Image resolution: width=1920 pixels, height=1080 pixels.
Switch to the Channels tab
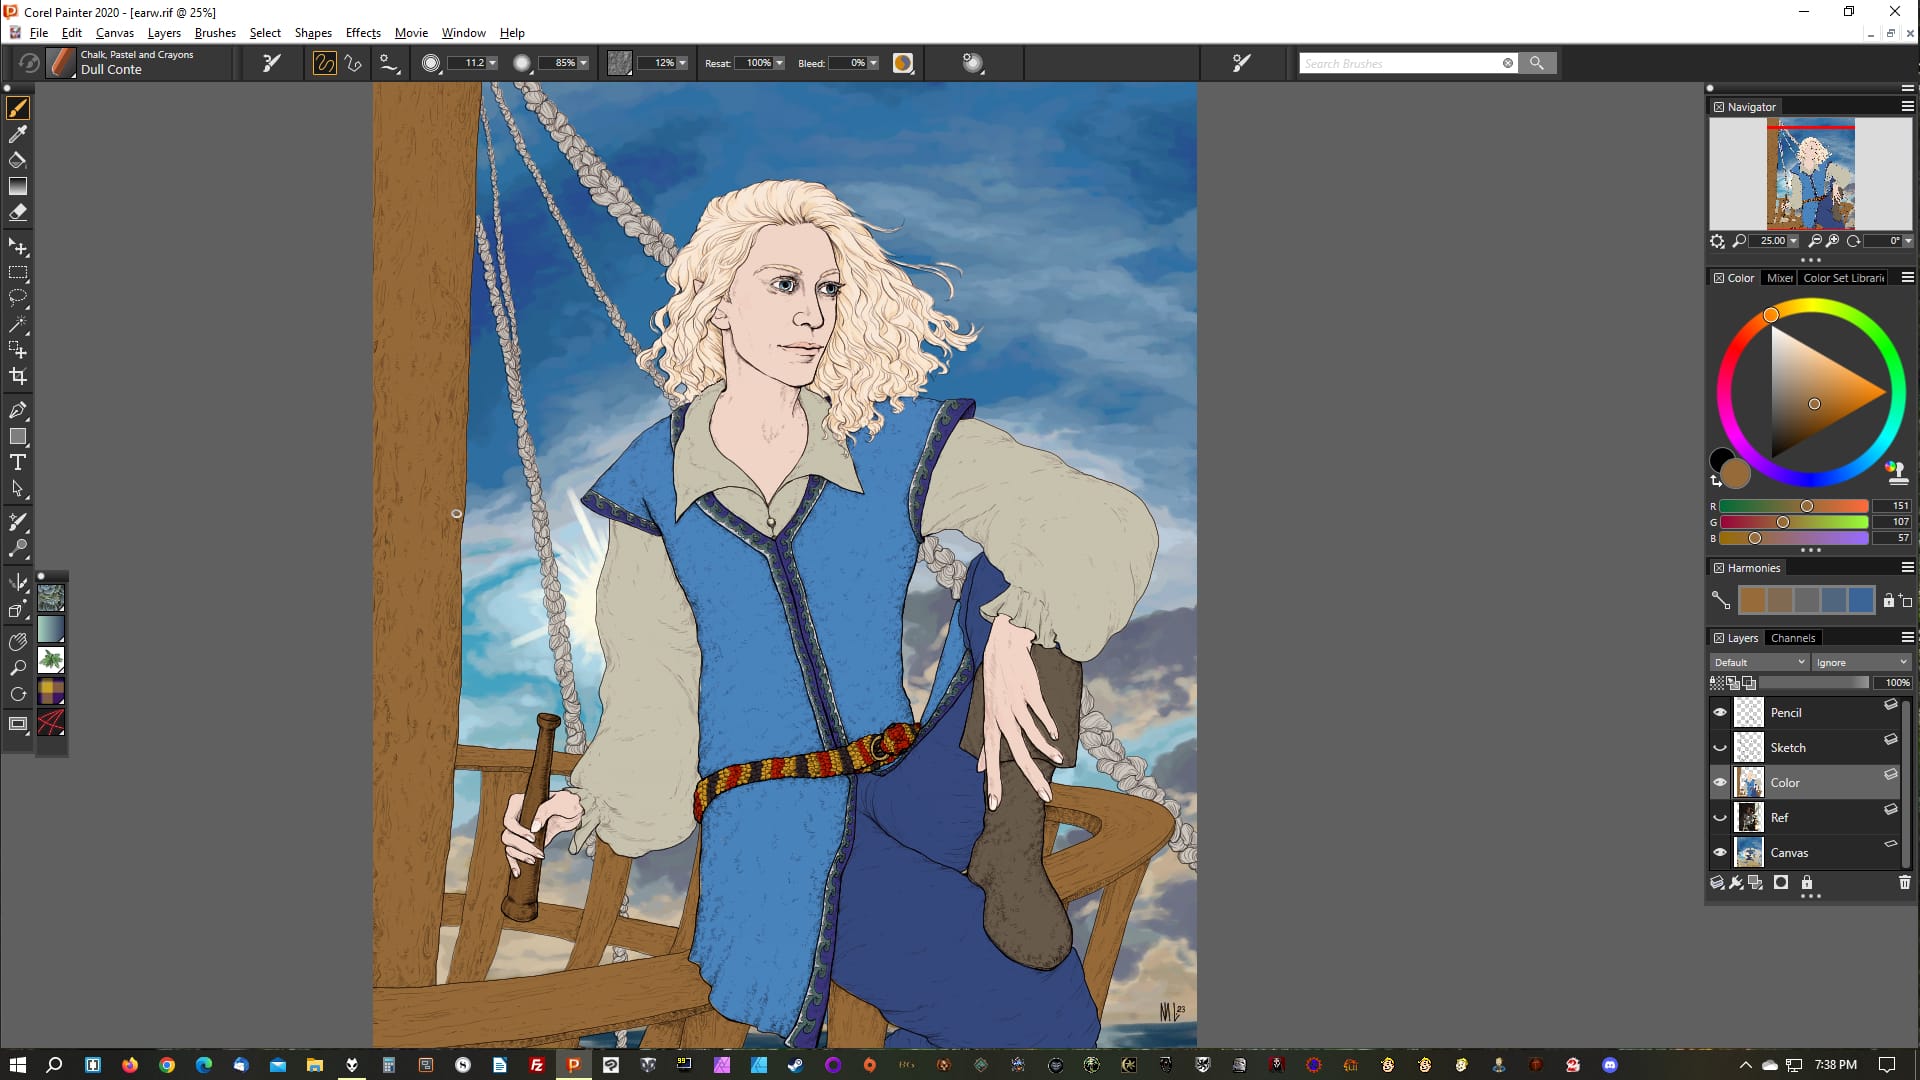[1792, 638]
